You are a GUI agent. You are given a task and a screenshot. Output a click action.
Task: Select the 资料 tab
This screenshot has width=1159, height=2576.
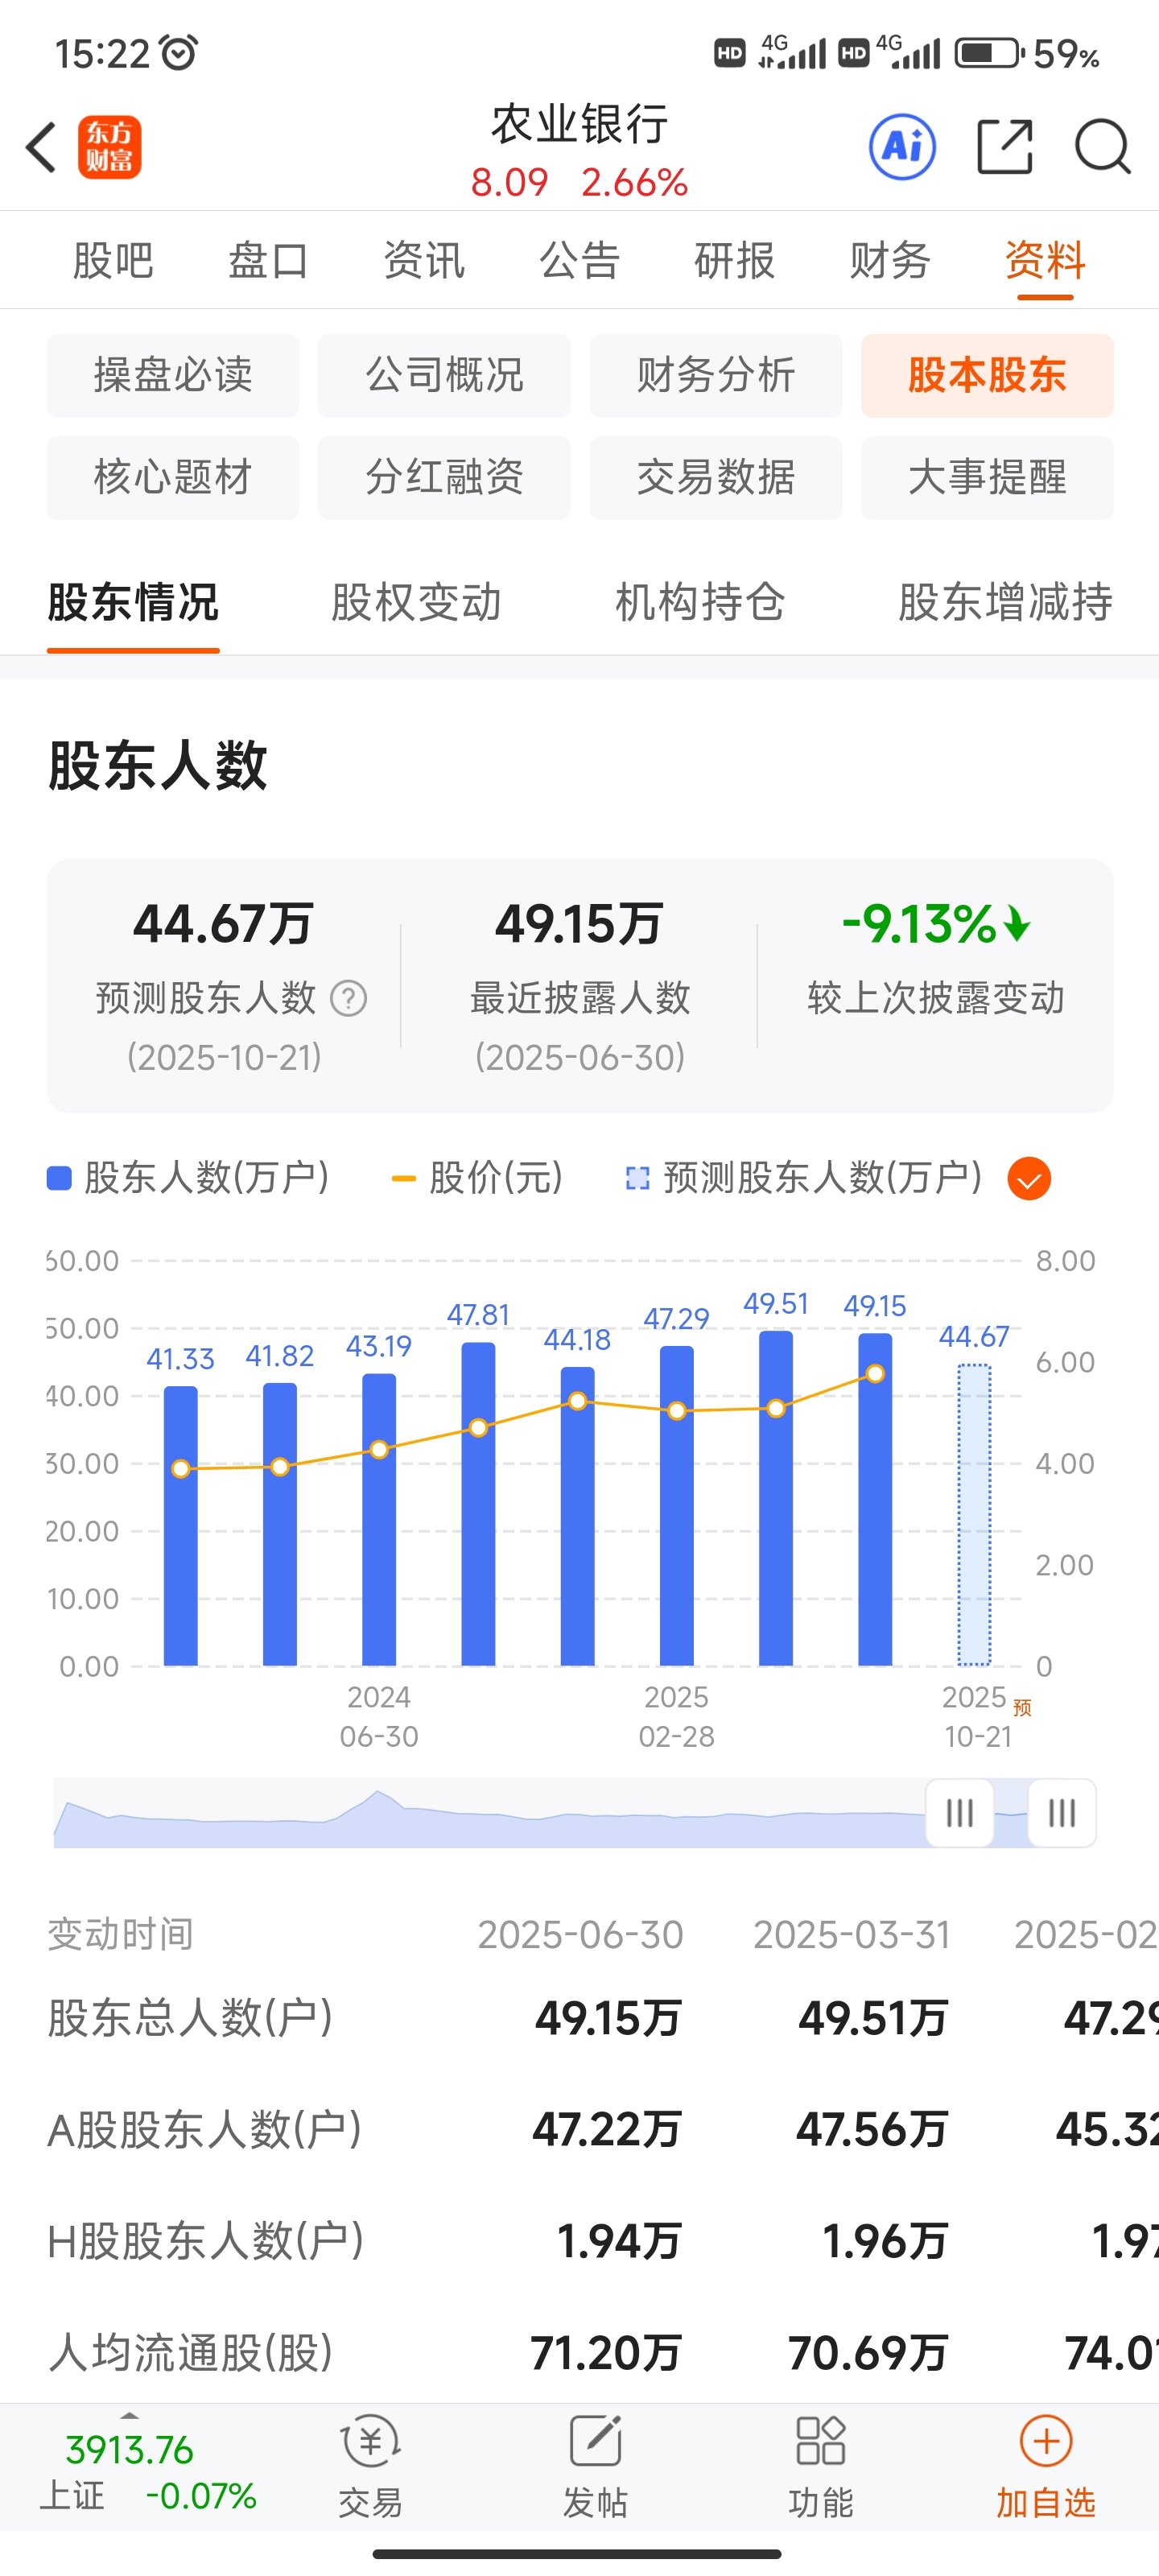[x=1045, y=261]
